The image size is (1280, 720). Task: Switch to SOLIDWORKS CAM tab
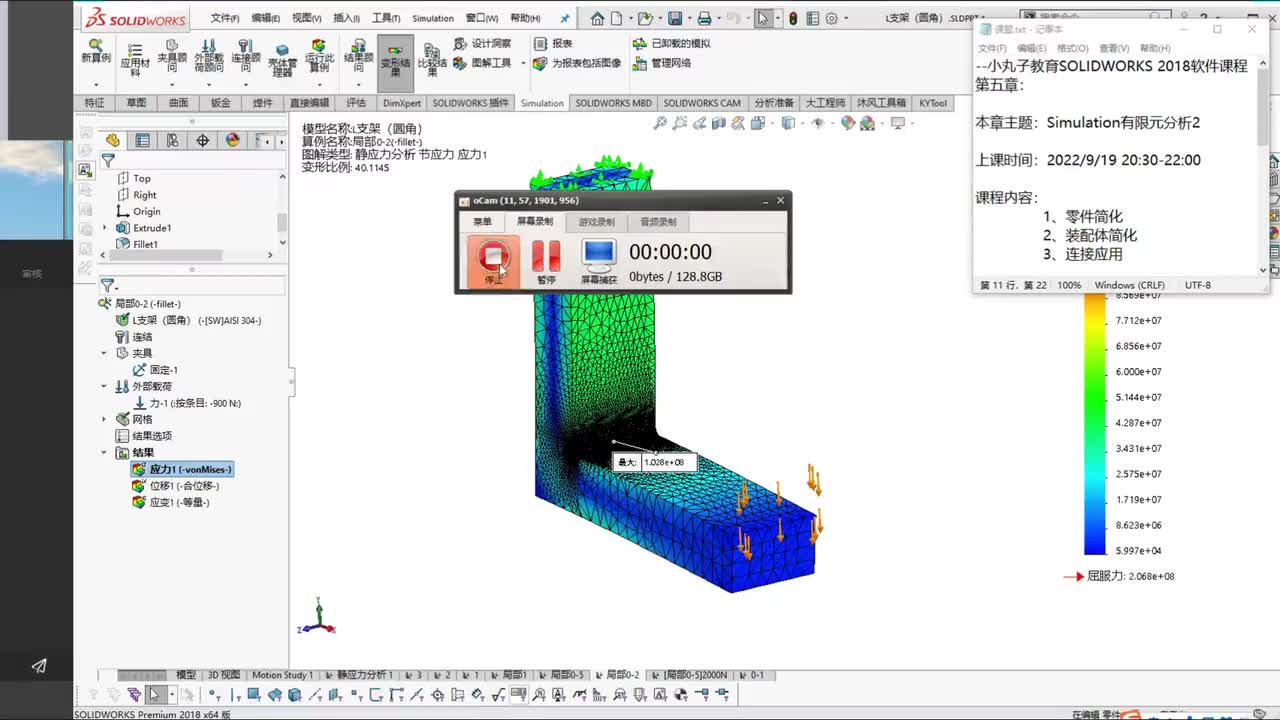tap(702, 103)
